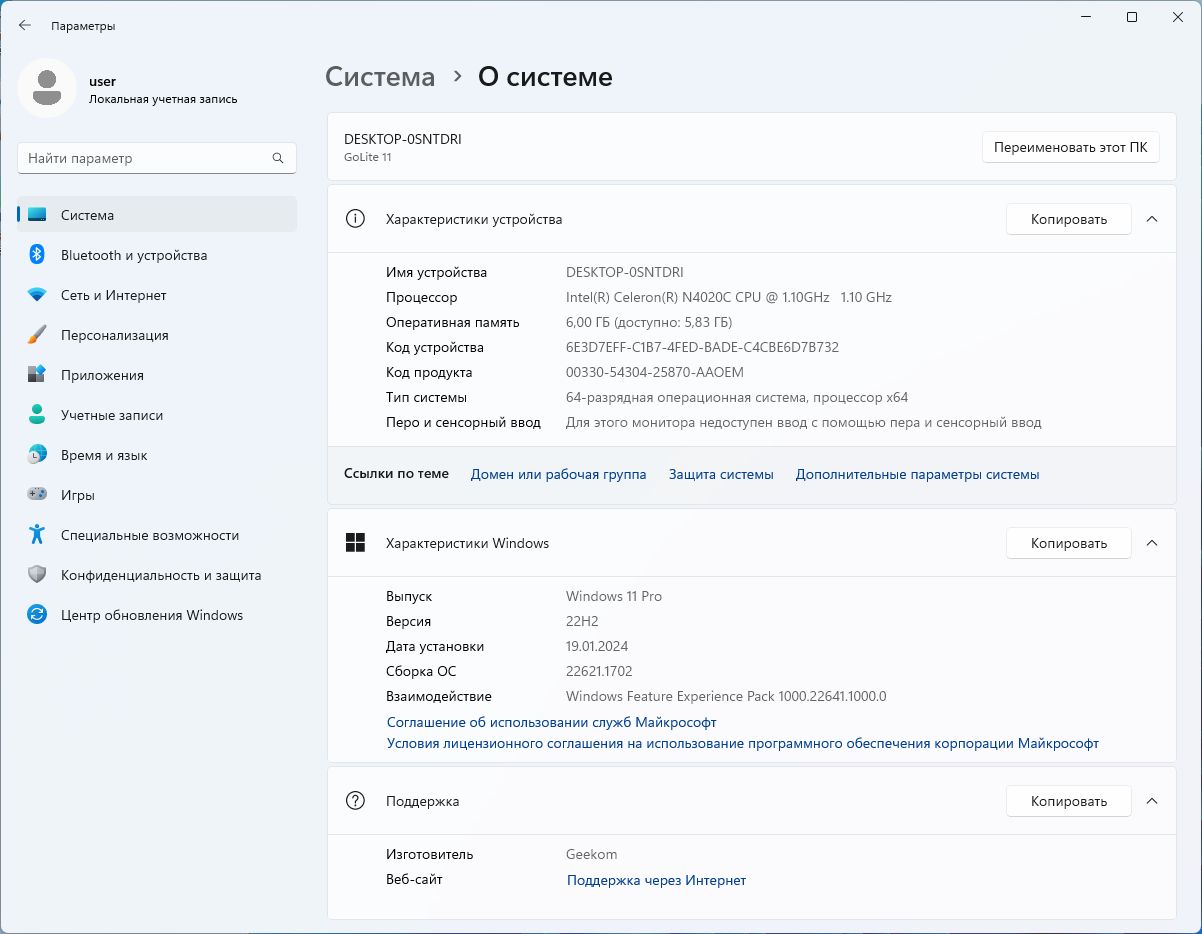Click Windows Feature Experience Pack value
The image size is (1202, 934).
tap(726, 696)
